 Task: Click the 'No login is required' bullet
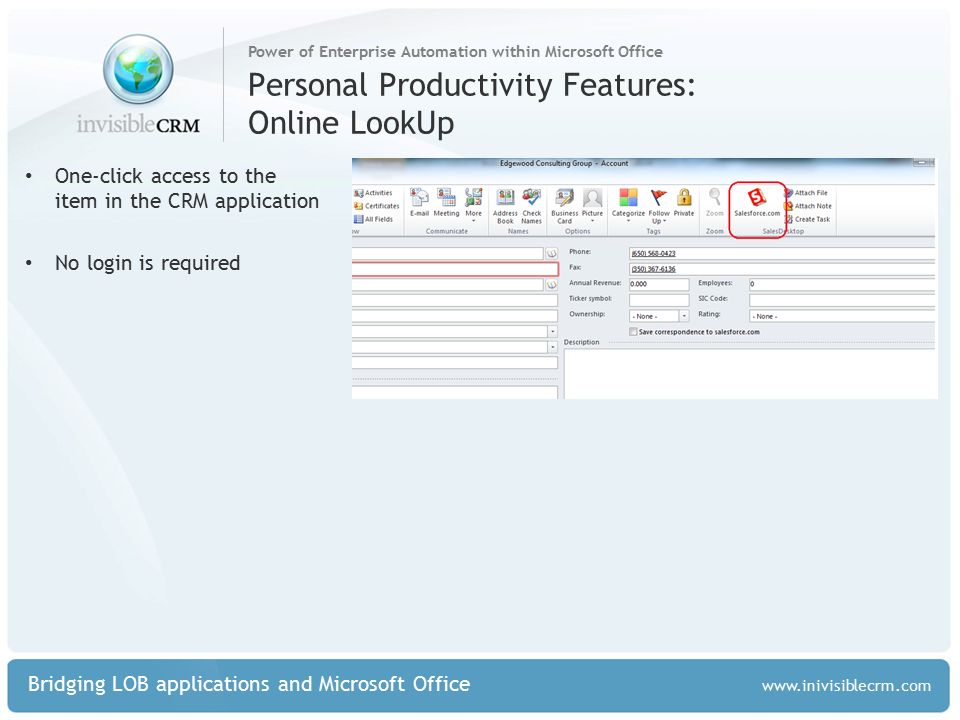tap(147, 263)
